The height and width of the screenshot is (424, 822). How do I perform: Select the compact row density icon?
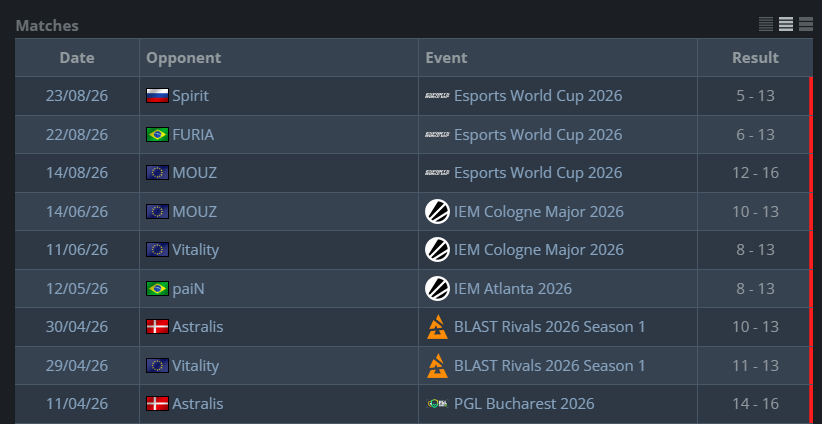pos(766,24)
